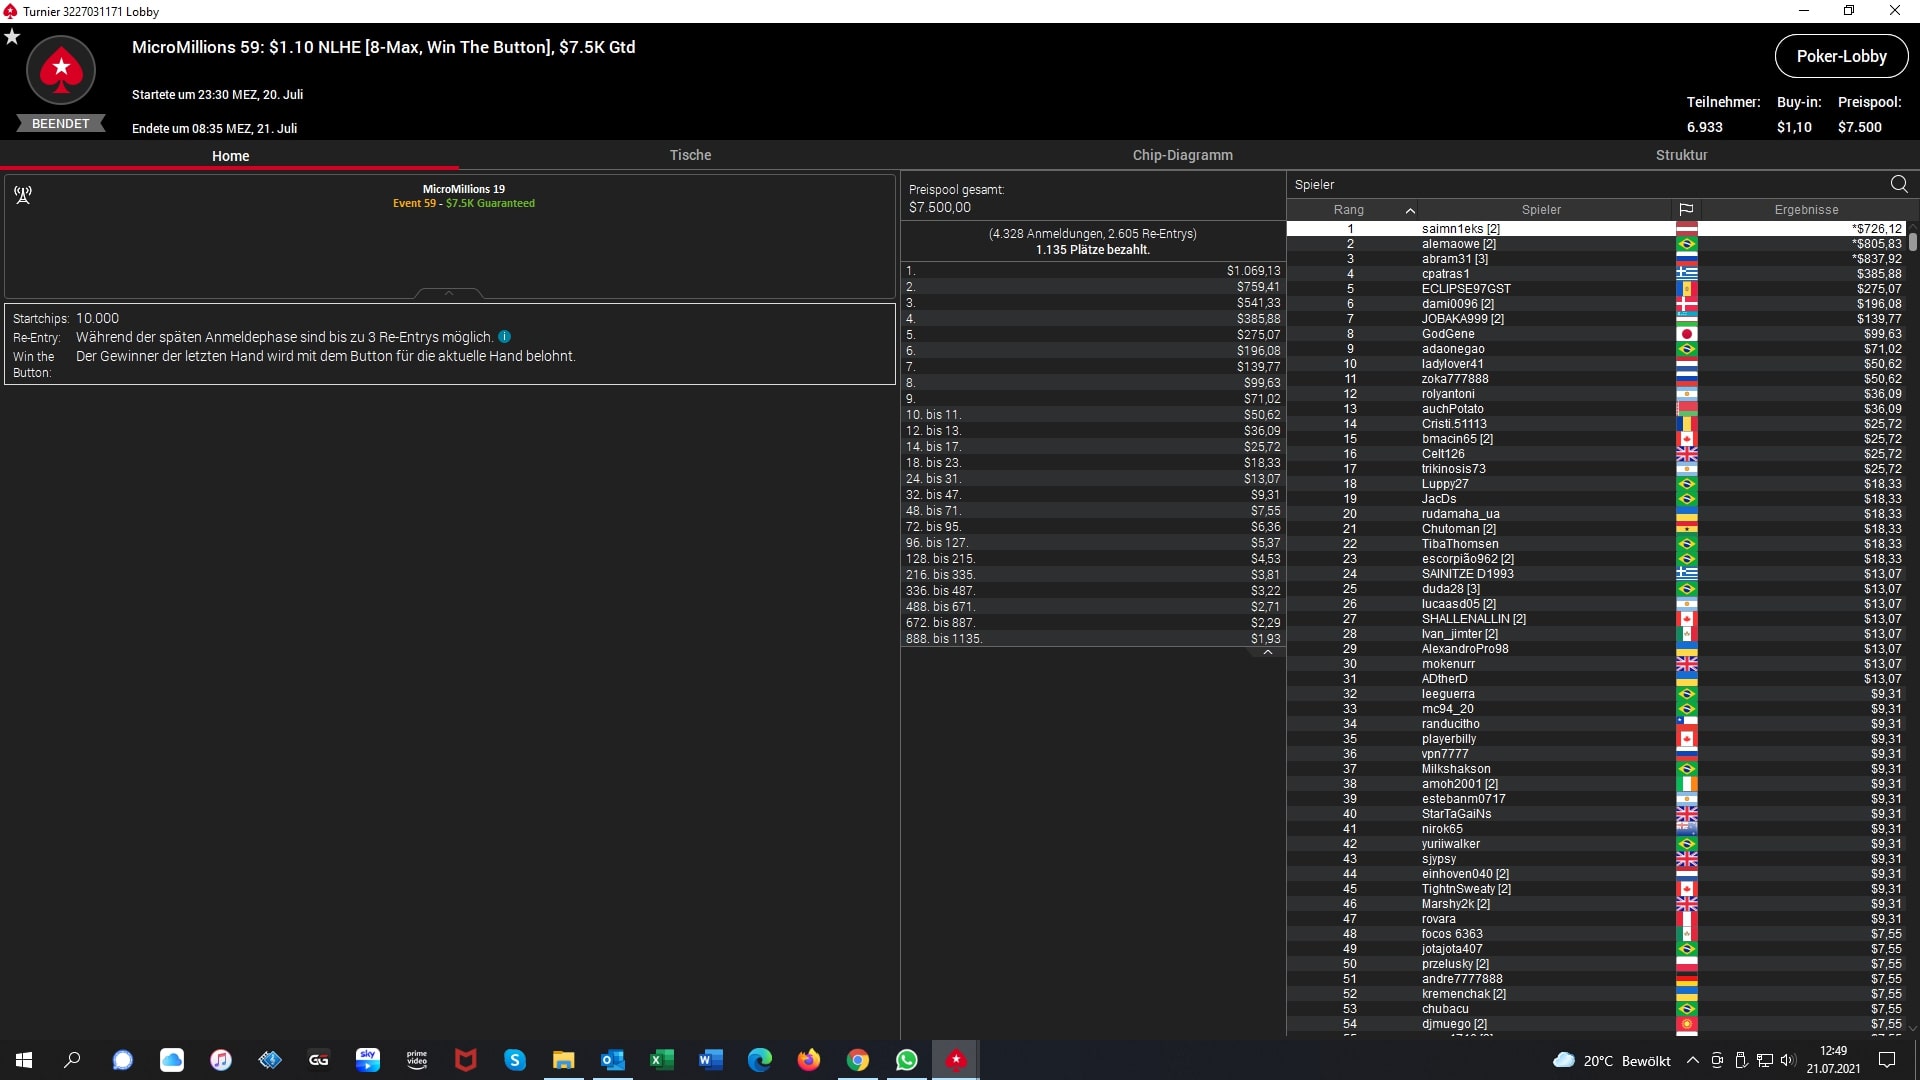Select player cpatras1 in the list
This screenshot has height=1080, width=1920.
[x=1596, y=274]
